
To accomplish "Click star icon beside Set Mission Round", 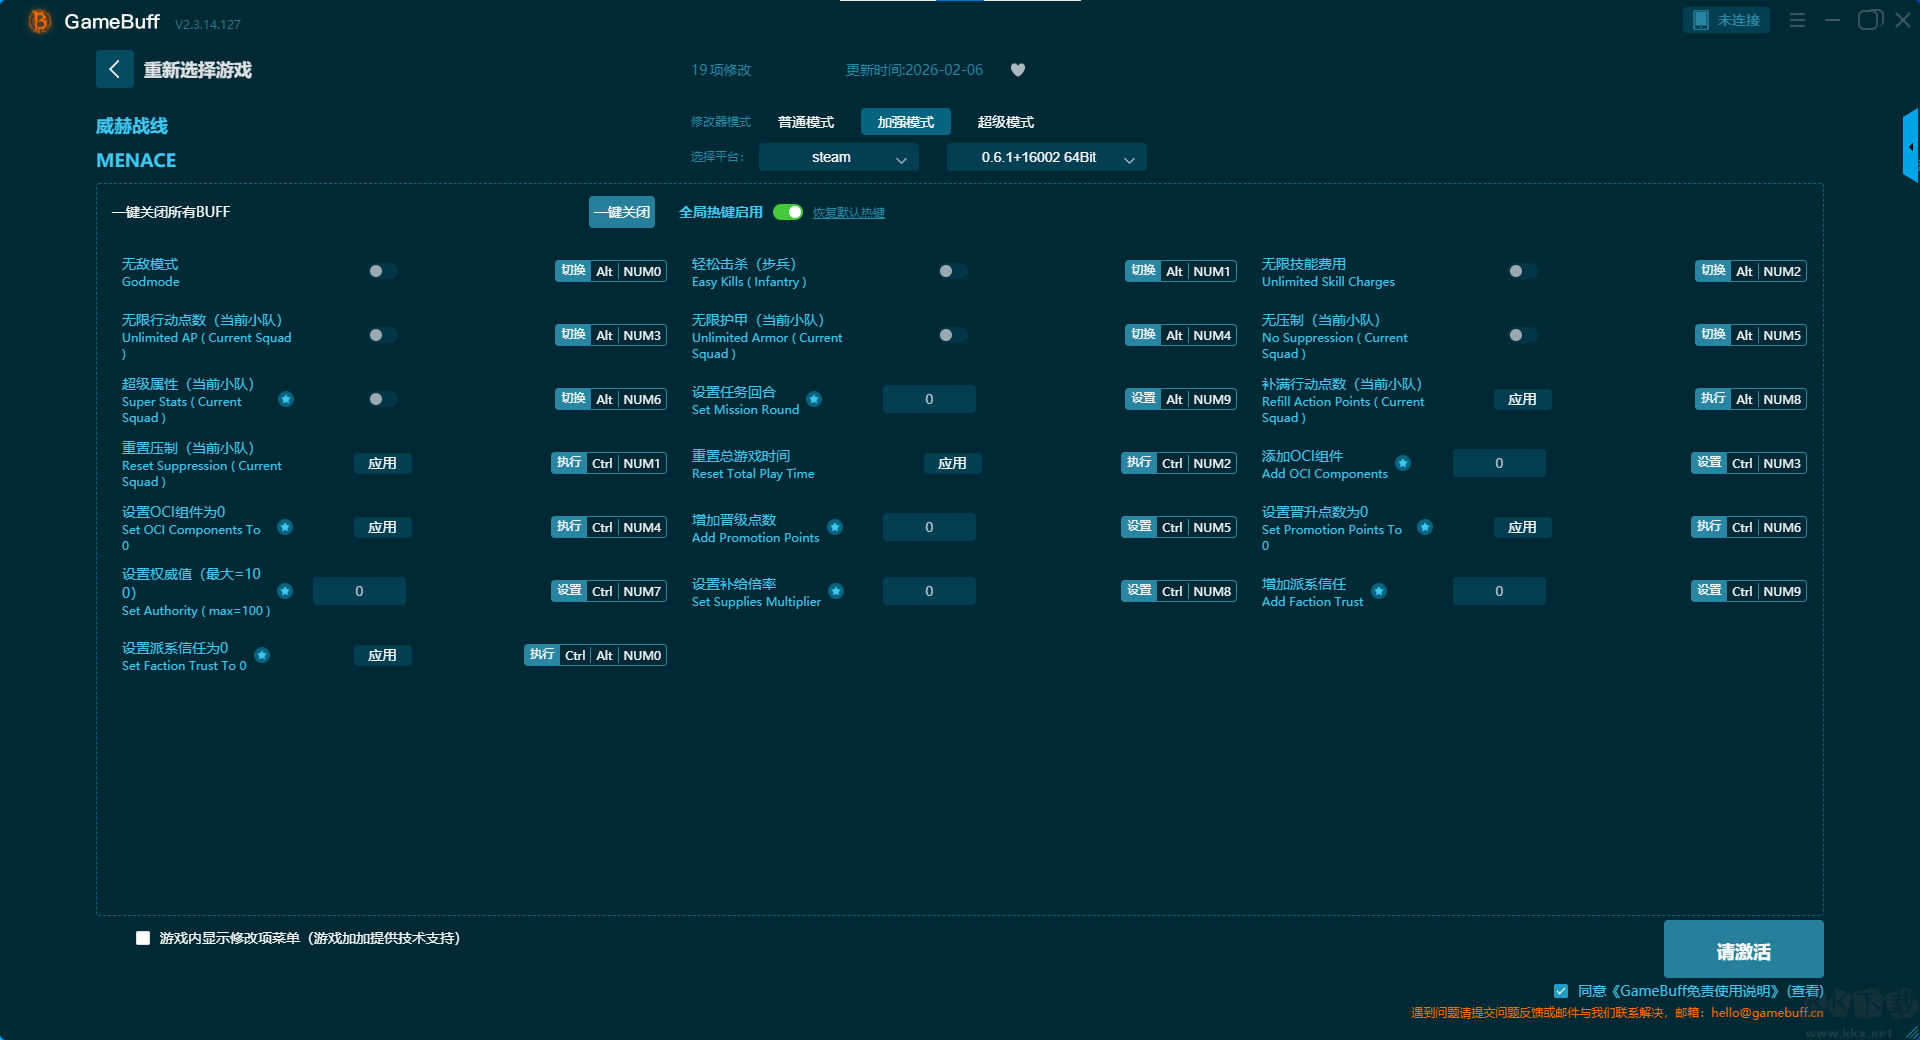I will pyautogui.click(x=814, y=399).
